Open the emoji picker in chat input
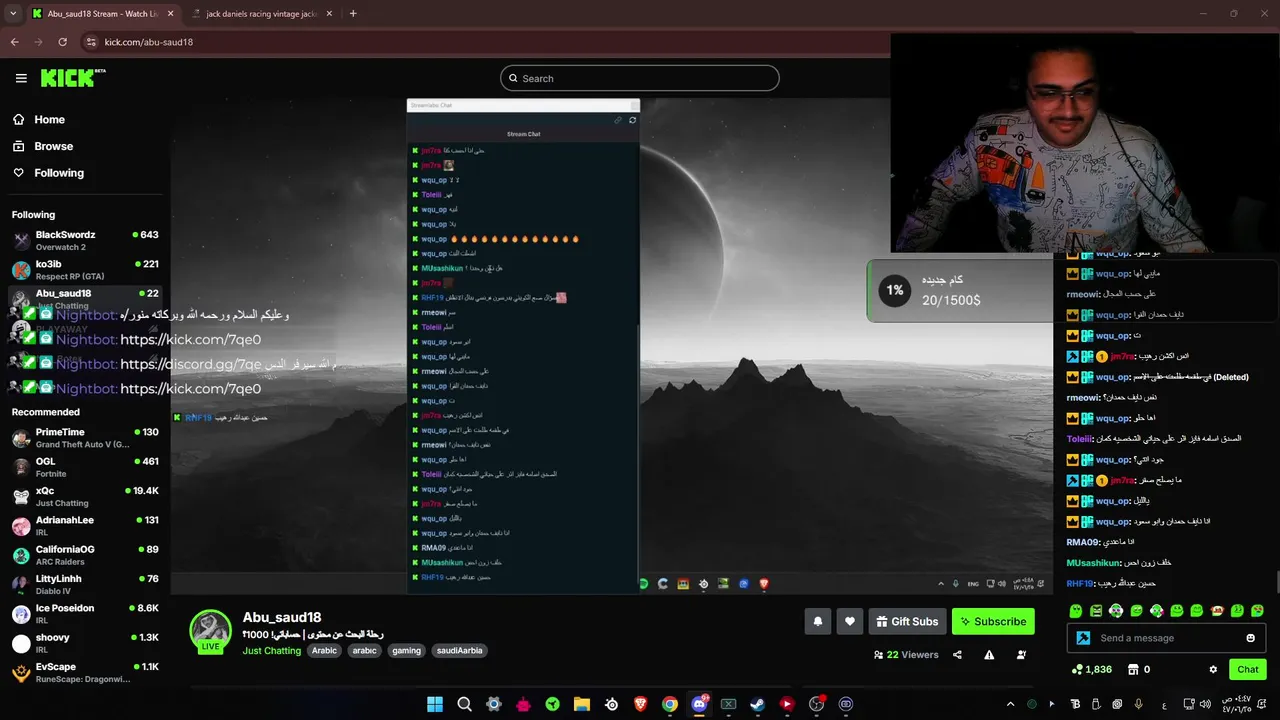Image resolution: width=1280 pixels, height=720 pixels. point(1250,638)
